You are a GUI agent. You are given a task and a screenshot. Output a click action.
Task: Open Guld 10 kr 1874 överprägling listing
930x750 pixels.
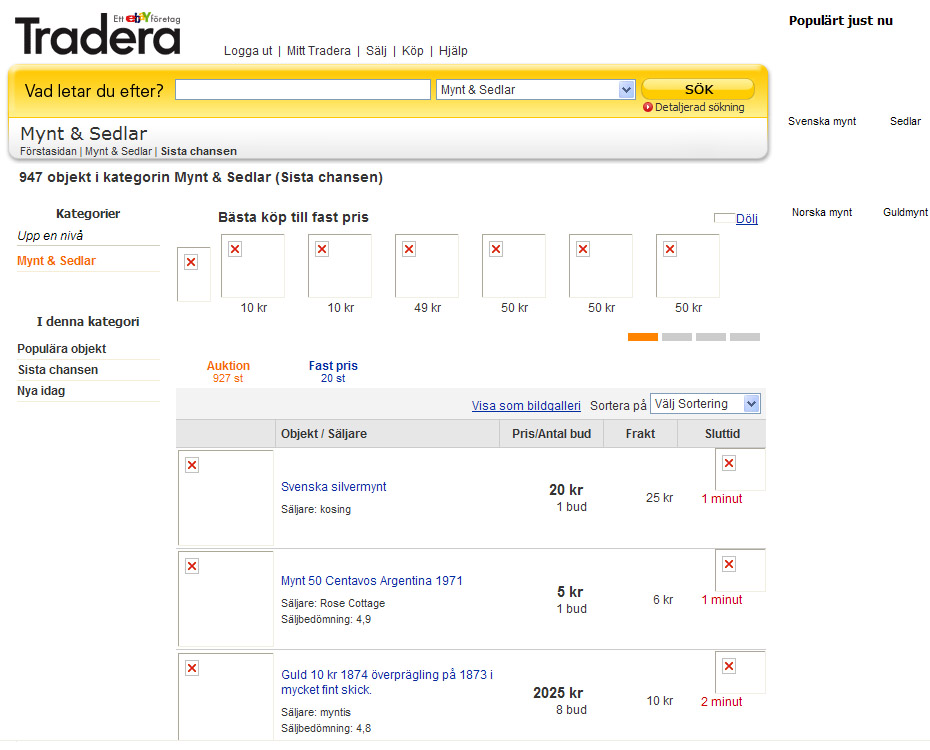(x=387, y=682)
